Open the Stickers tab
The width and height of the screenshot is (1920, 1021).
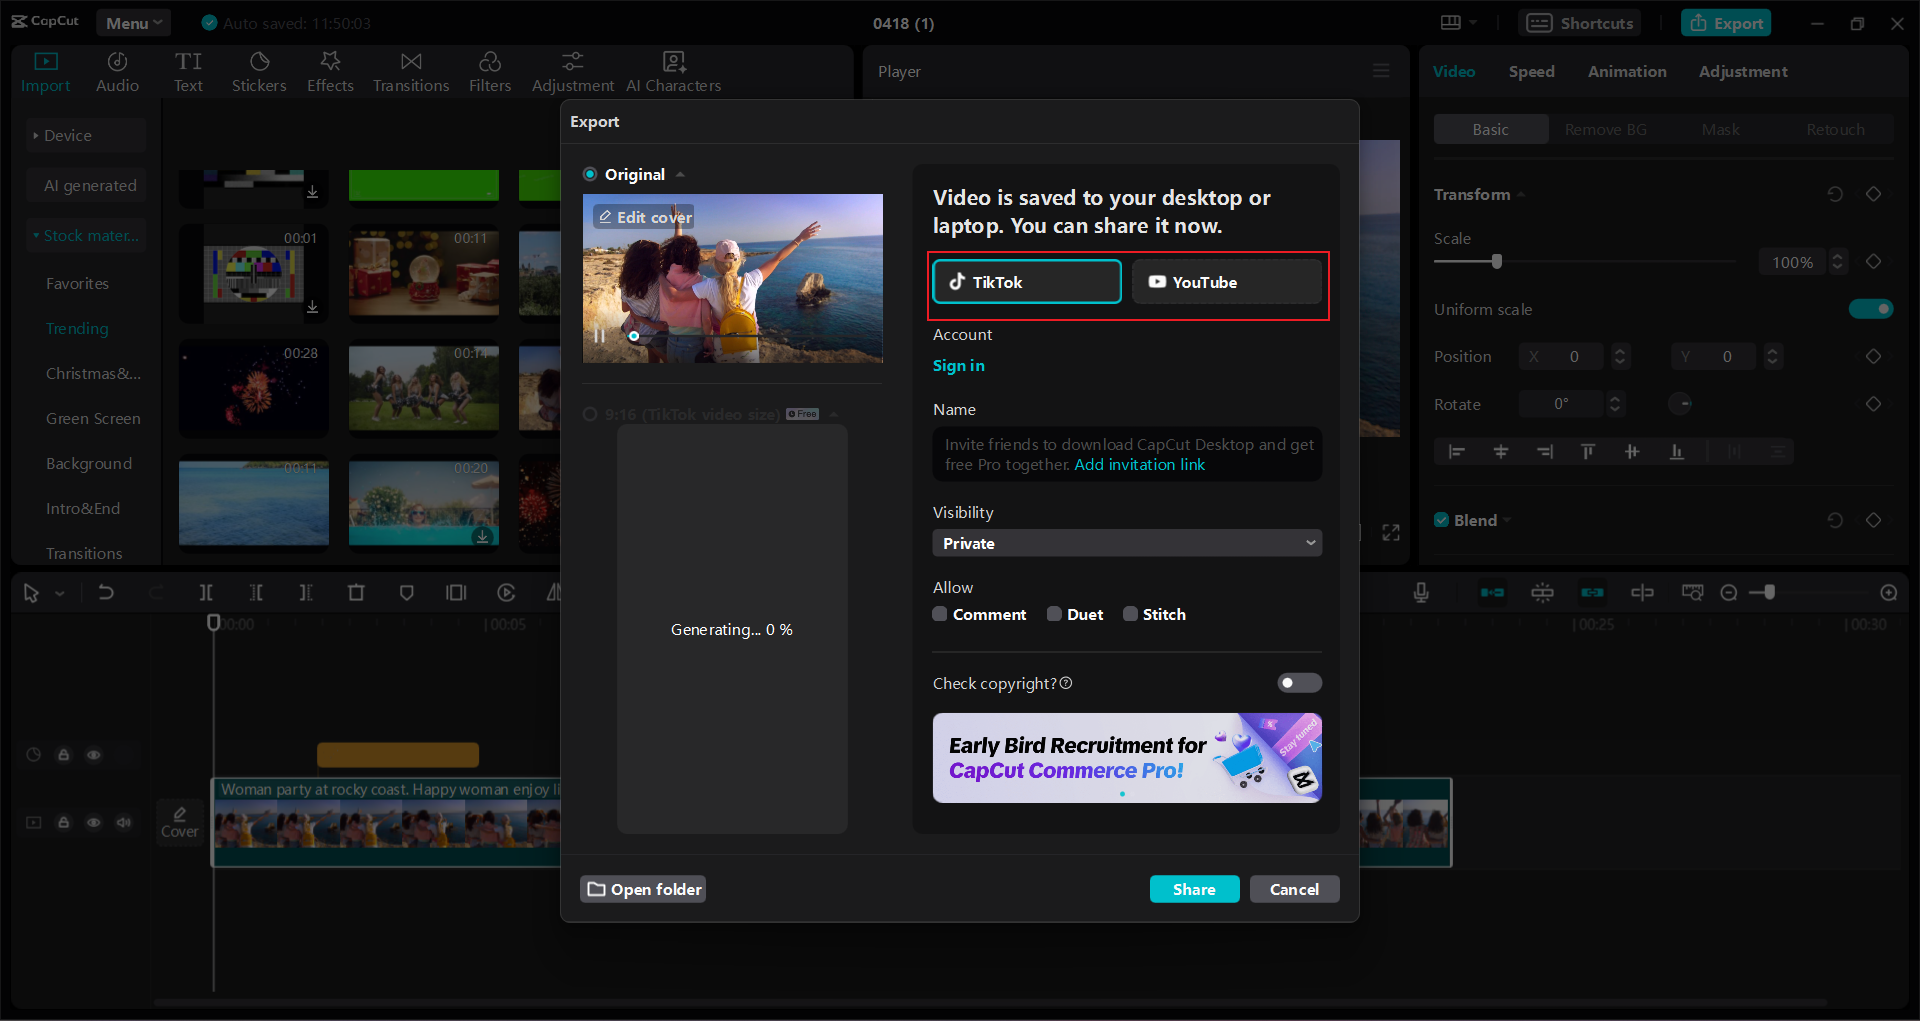(x=259, y=72)
